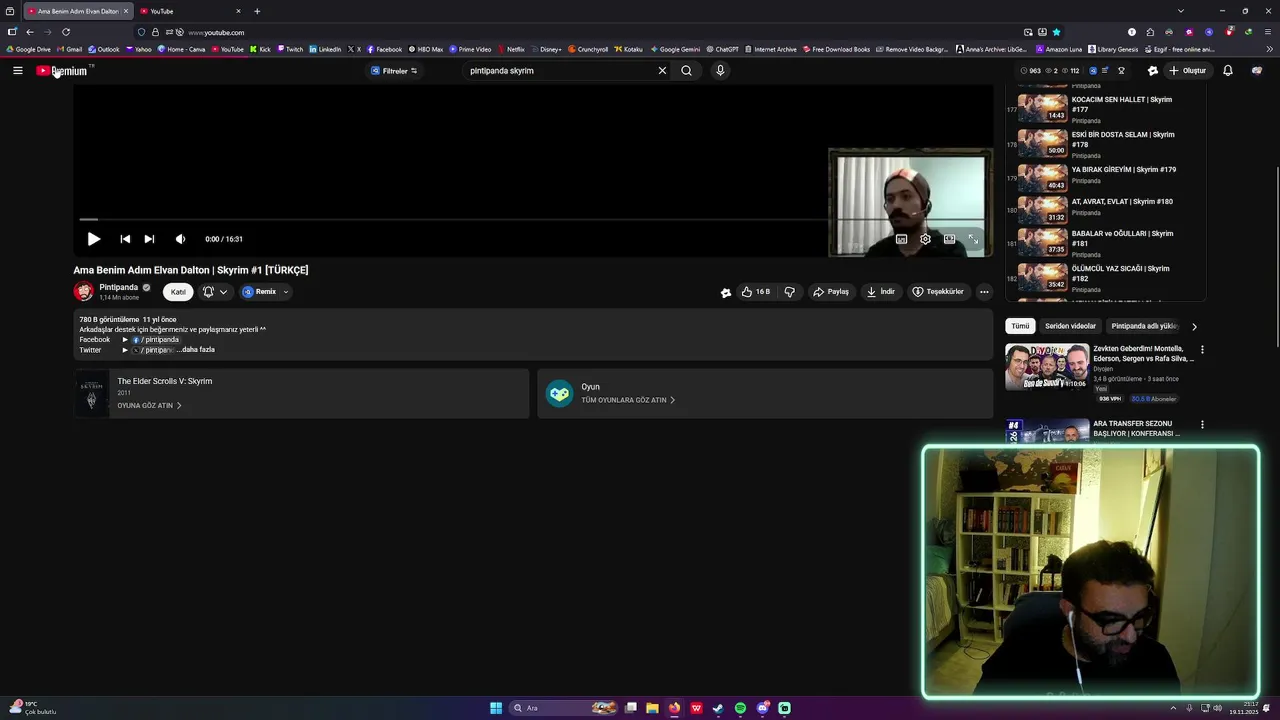
Task: Open TÜM OYUNLARA GÖZ ATIN link
Action: pyautogui.click(x=628, y=400)
